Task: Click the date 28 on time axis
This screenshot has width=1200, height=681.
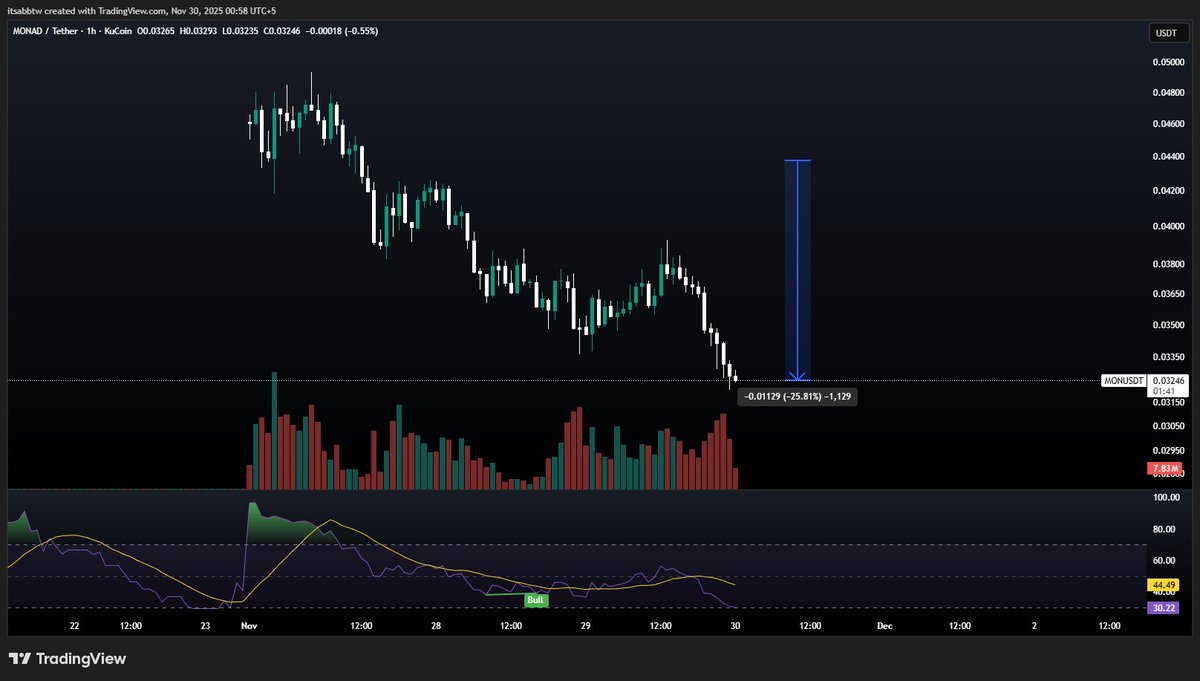Action: [436, 626]
